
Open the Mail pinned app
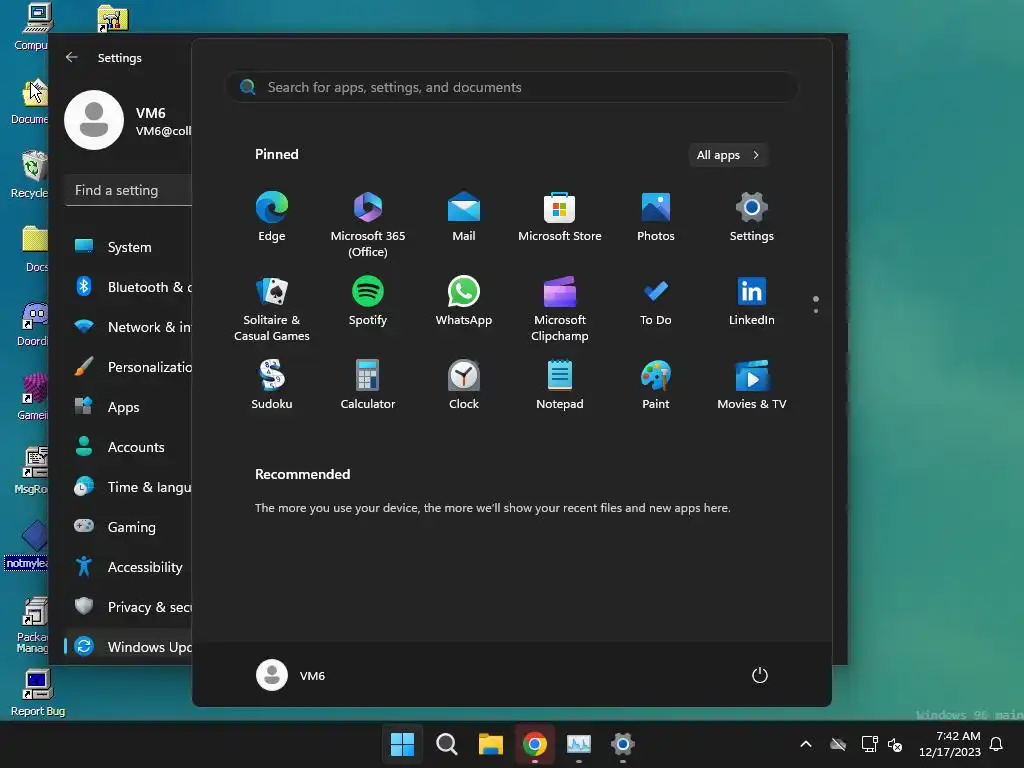tap(464, 216)
